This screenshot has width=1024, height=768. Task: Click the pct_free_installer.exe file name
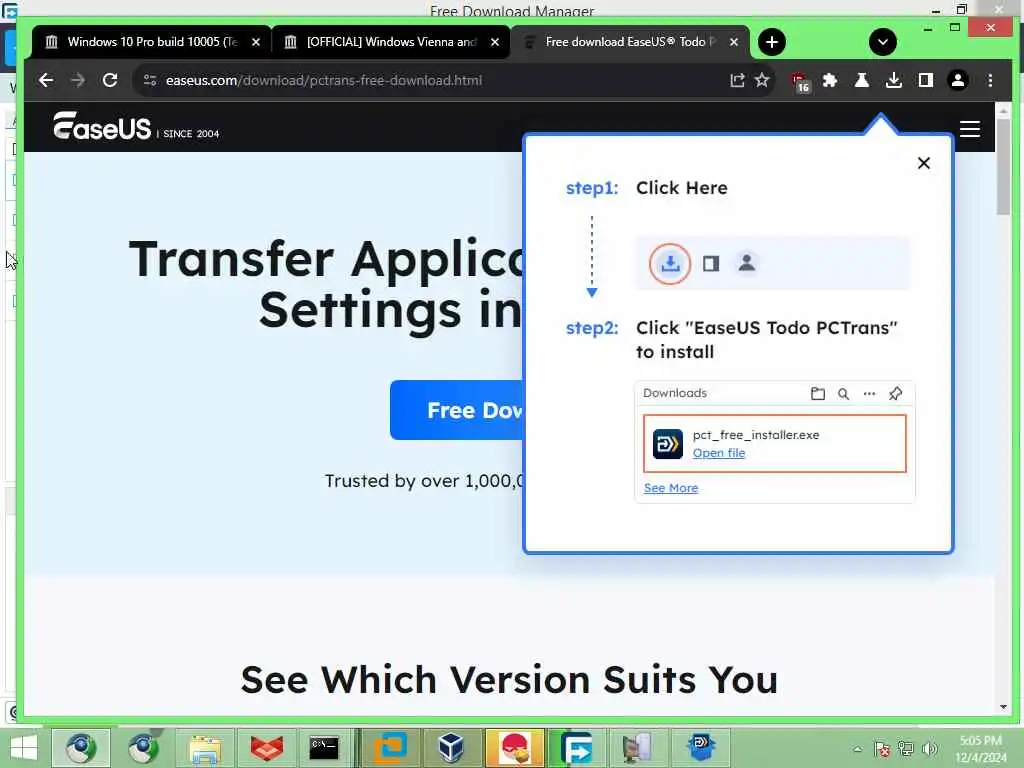[x=756, y=435]
